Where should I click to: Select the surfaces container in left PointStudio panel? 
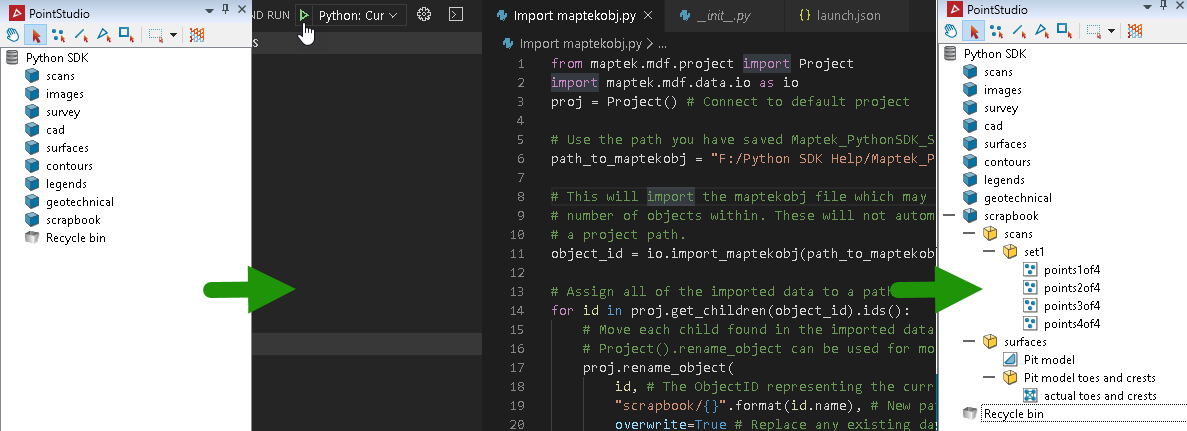pos(67,148)
